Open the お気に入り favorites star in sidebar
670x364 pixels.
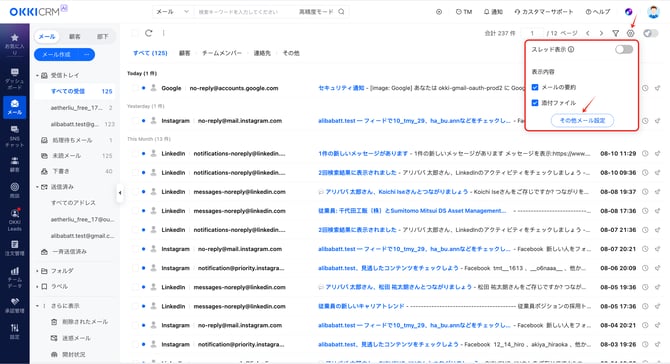pos(15,44)
